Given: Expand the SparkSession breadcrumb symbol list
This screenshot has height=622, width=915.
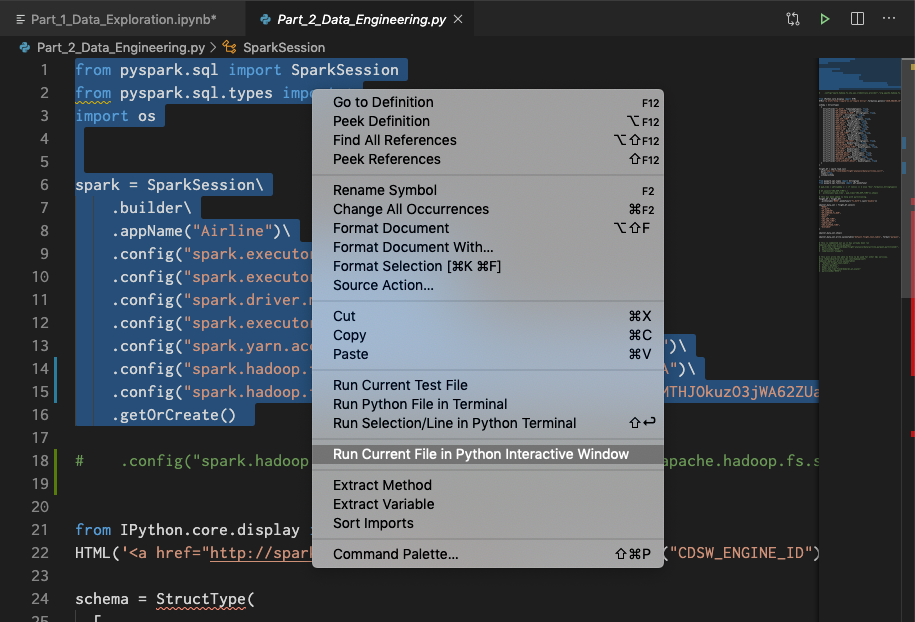Looking at the screenshot, I should point(284,47).
